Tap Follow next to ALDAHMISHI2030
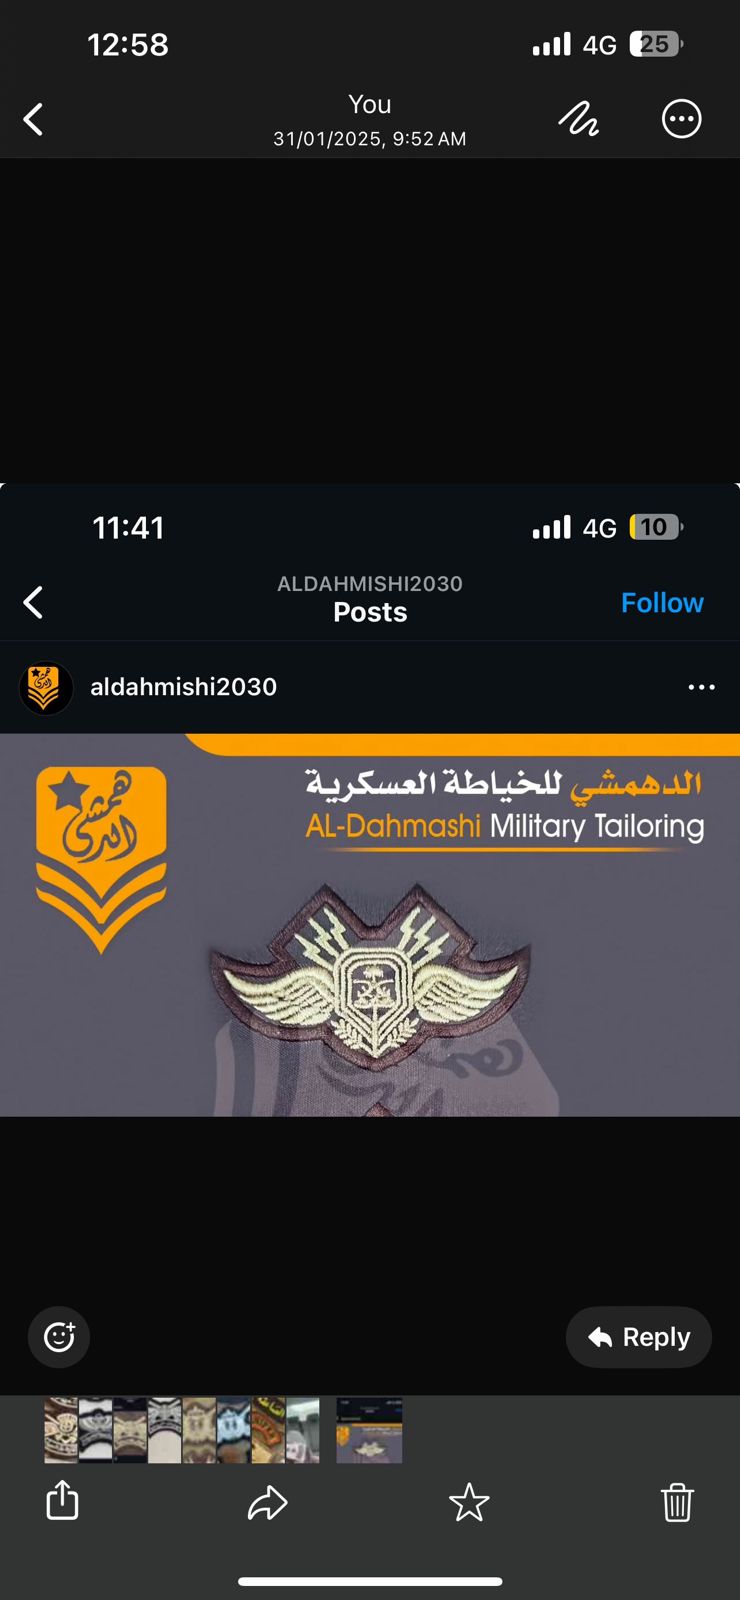Viewport: 740px width, 1600px height. 662,602
